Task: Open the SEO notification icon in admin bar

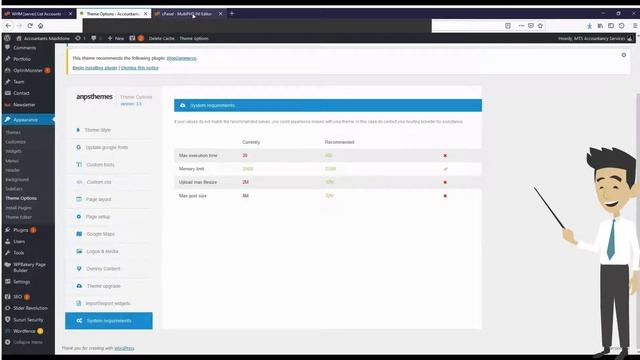Action: (137, 38)
